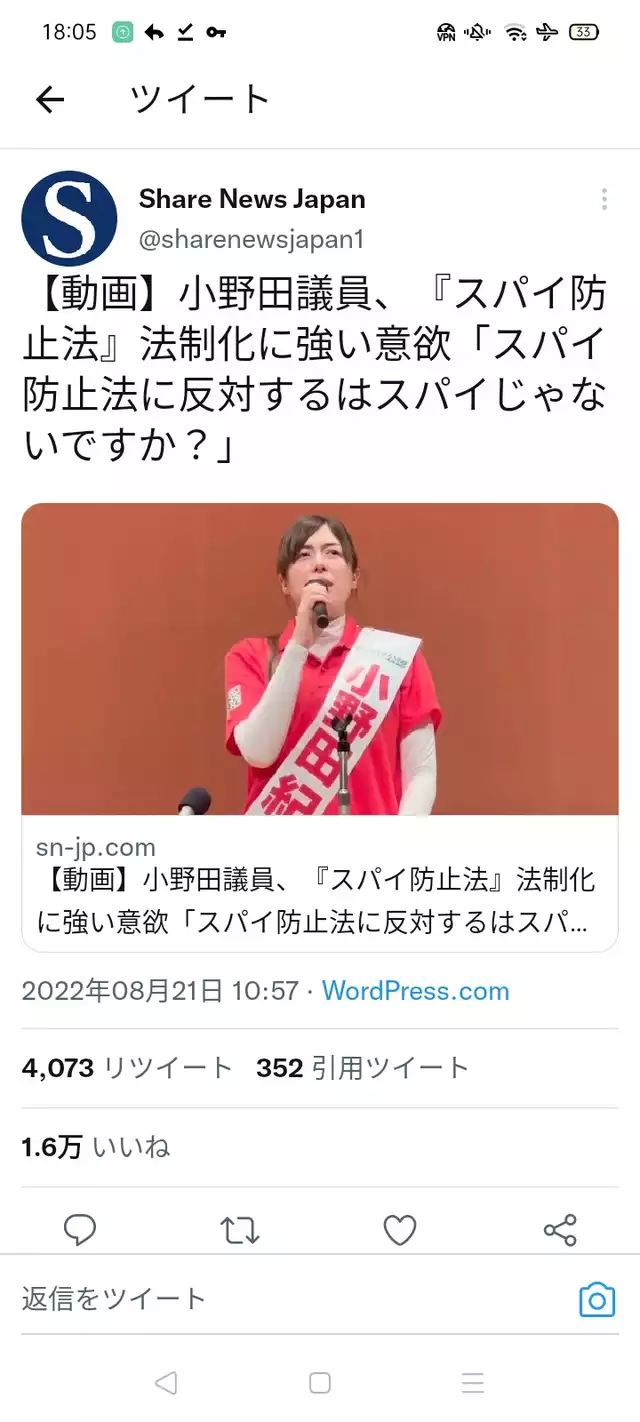Open the WordPress.com source link
640x1422 pixels.
point(415,991)
